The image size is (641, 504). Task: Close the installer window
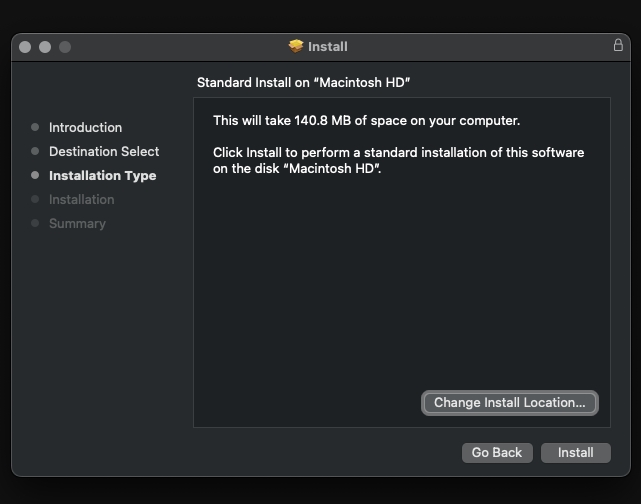pyautogui.click(x=25, y=47)
